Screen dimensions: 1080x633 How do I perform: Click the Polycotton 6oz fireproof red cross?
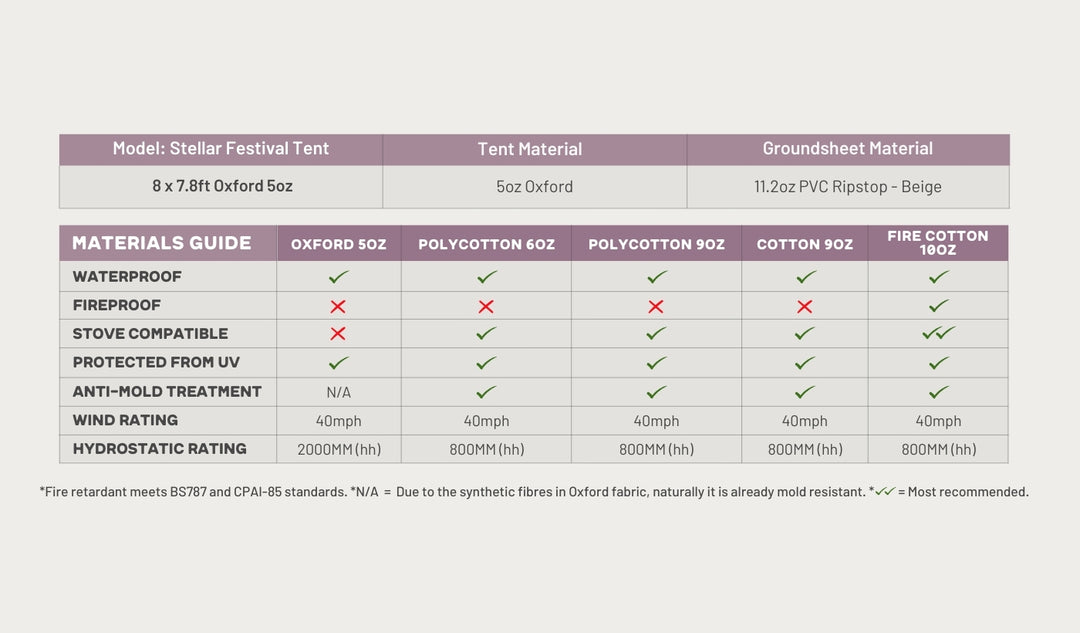click(486, 306)
